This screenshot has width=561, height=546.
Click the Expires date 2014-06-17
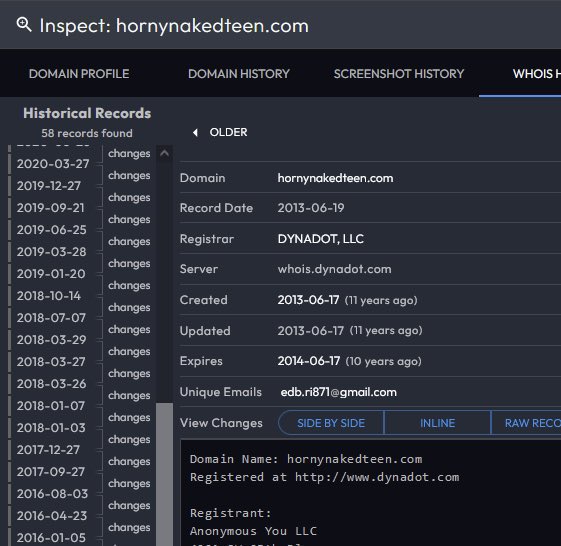pos(309,361)
